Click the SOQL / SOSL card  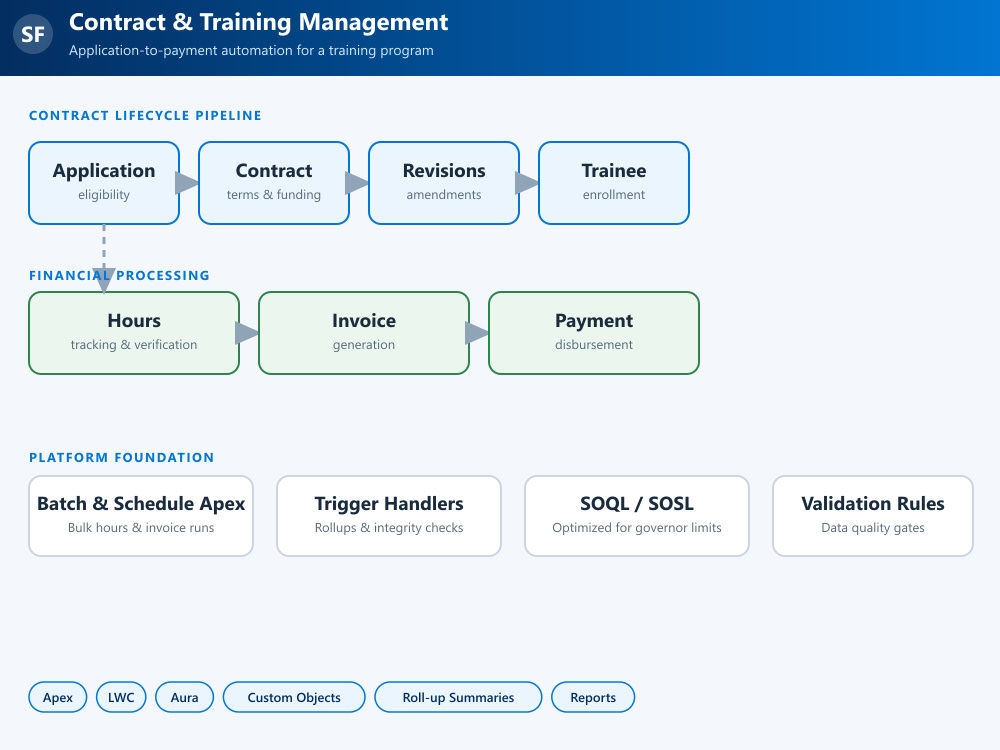636,516
